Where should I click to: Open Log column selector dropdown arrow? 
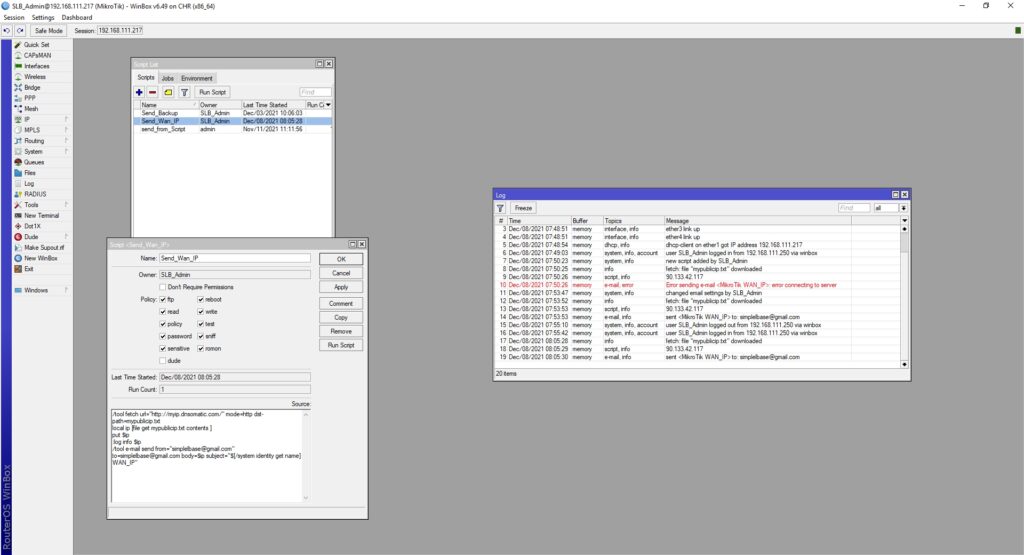pos(904,221)
